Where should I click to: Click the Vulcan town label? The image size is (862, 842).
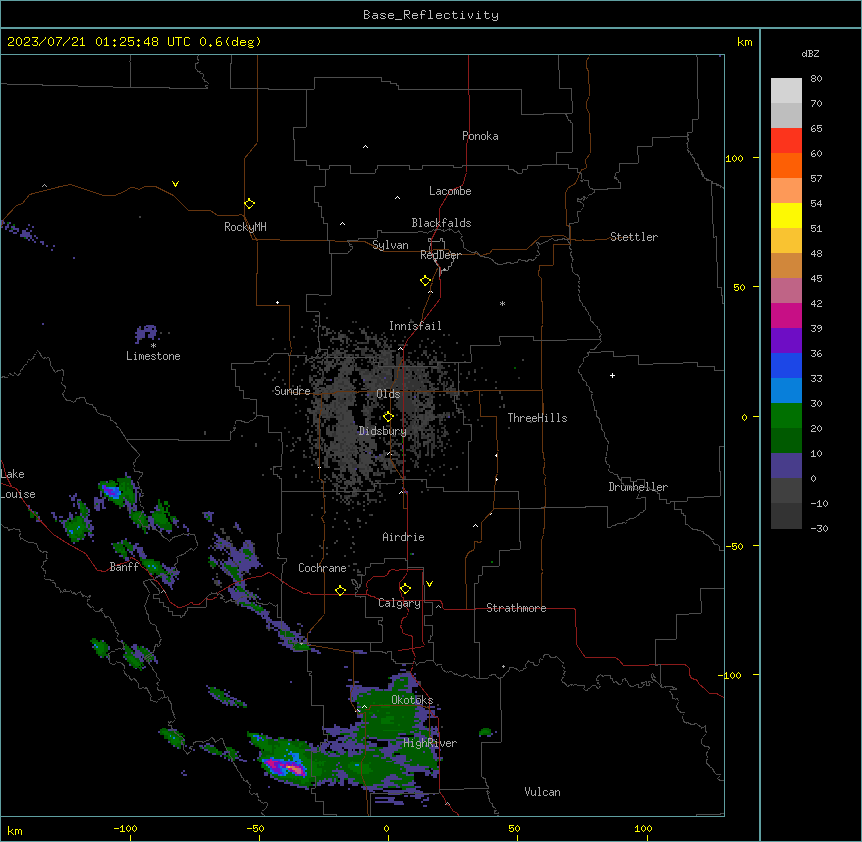pos(543,792)
